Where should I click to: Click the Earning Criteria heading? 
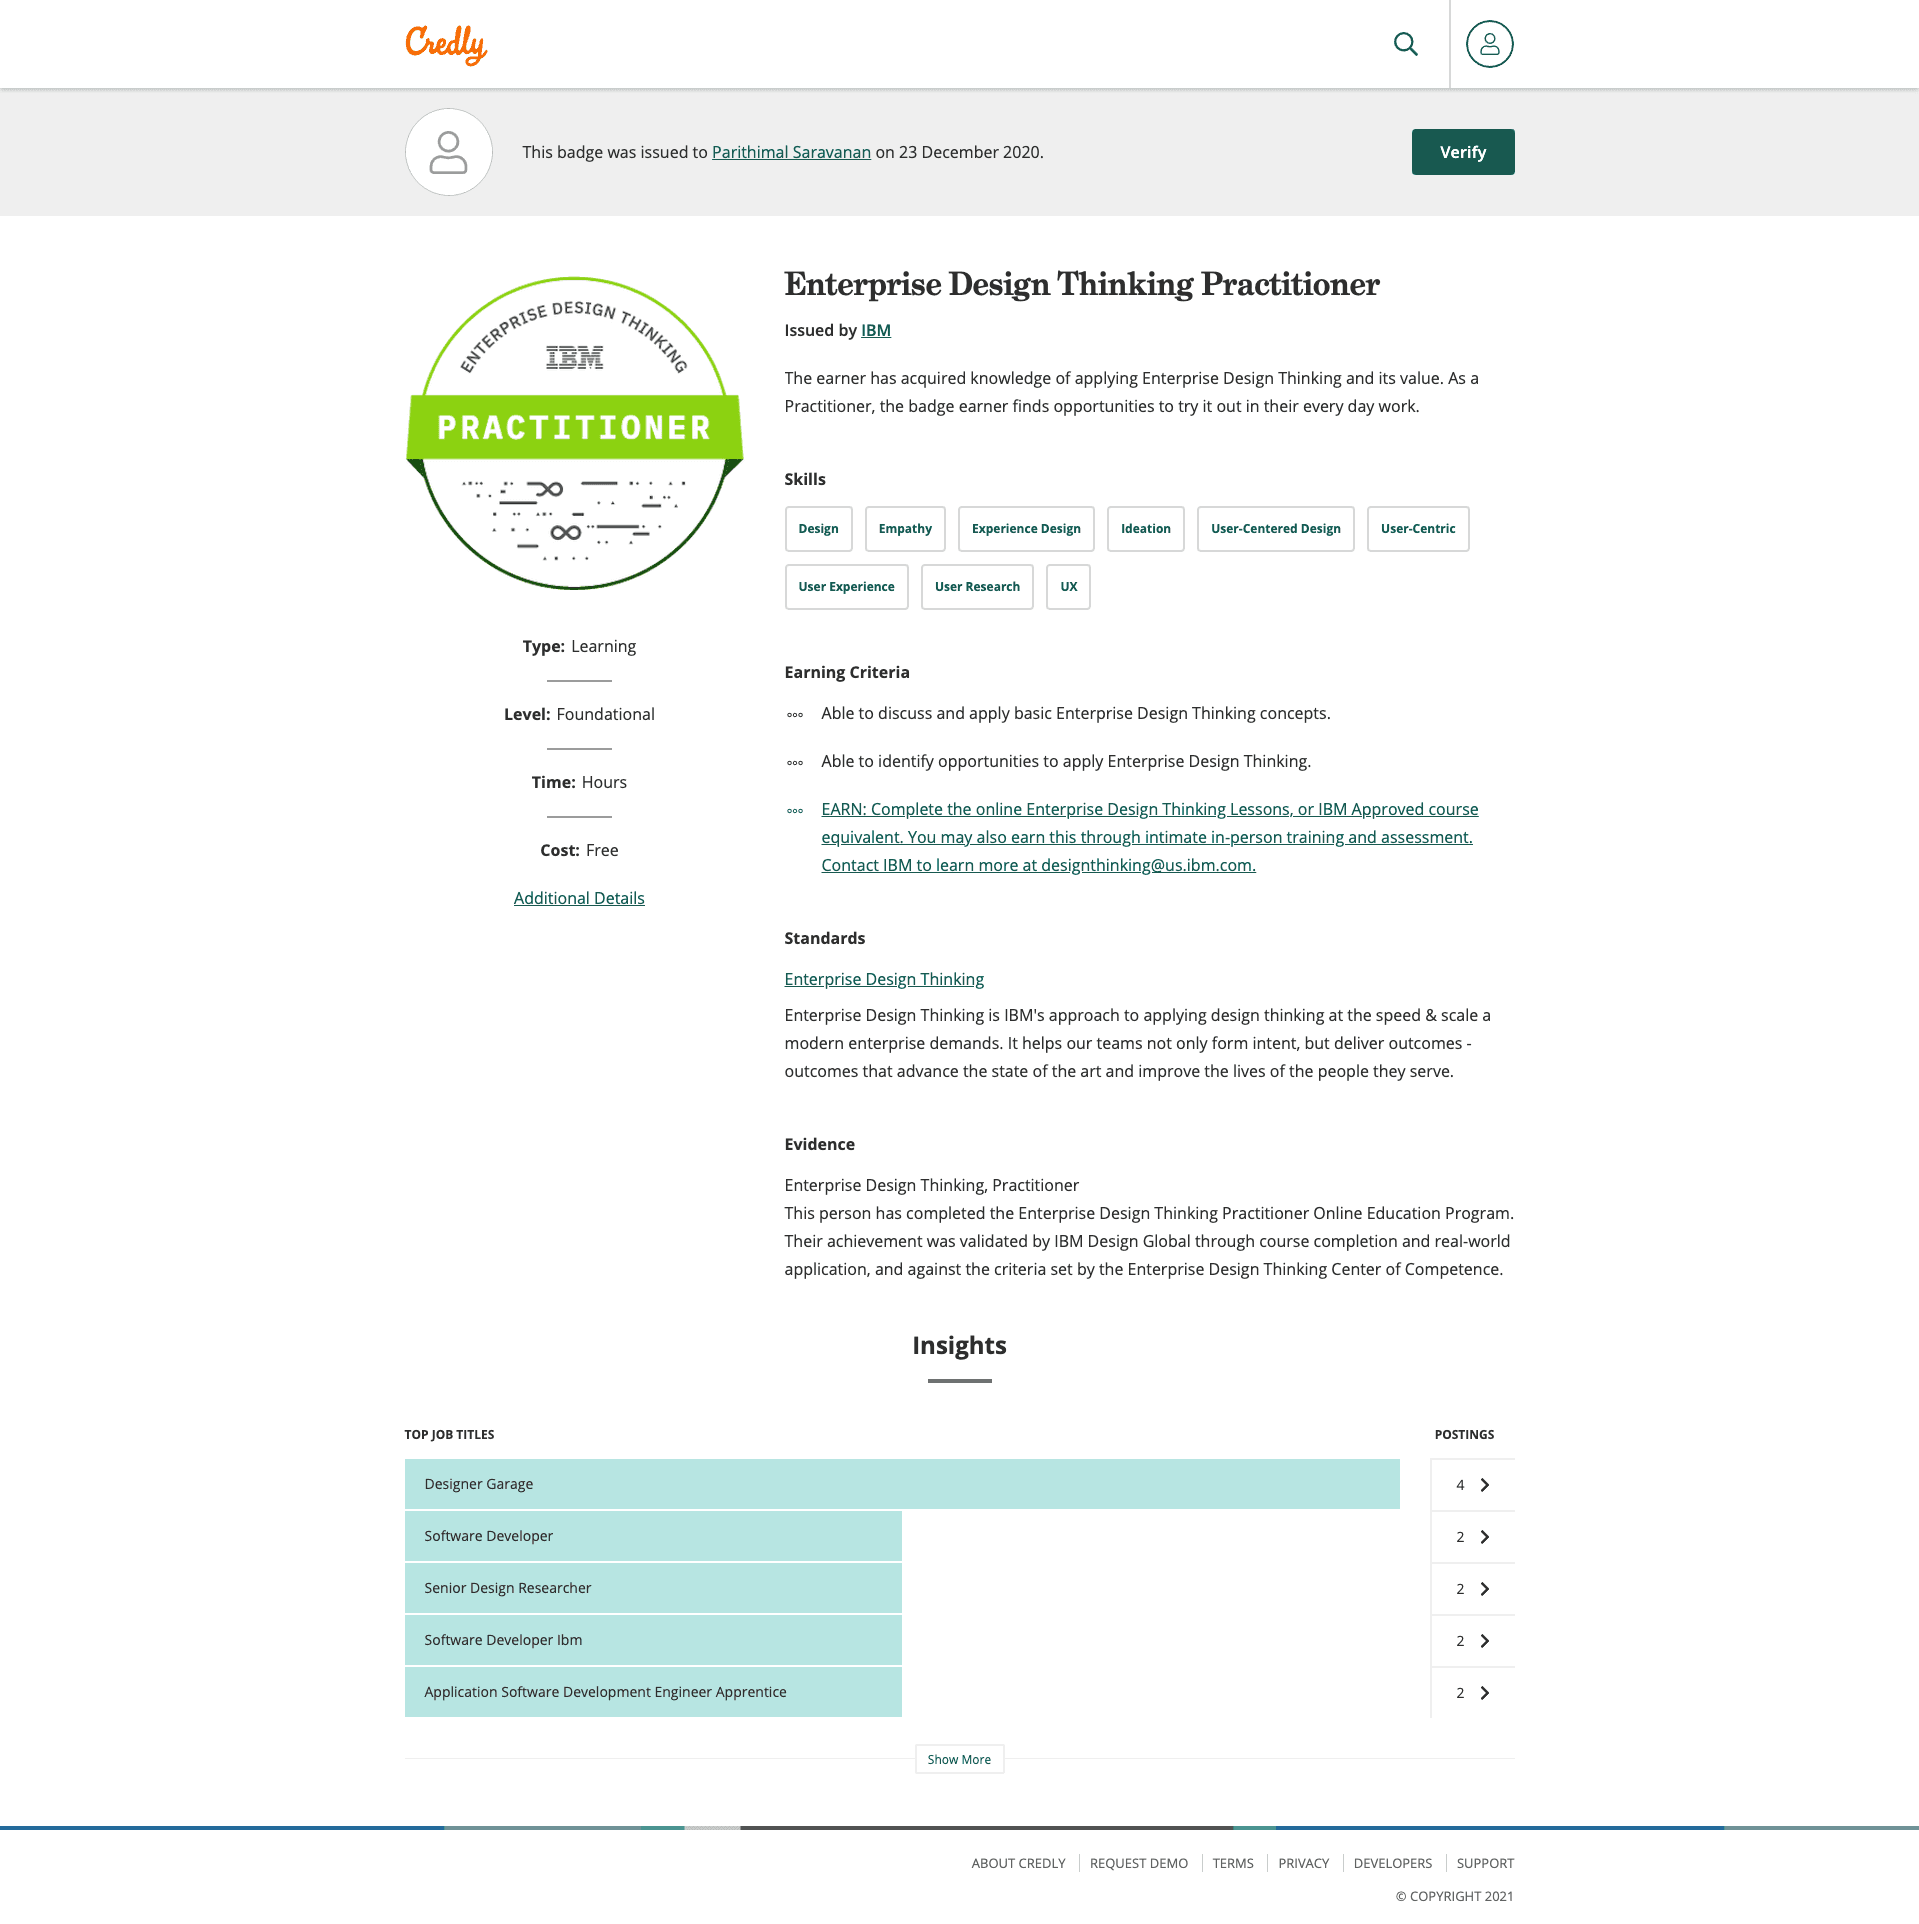coord(846,672)
